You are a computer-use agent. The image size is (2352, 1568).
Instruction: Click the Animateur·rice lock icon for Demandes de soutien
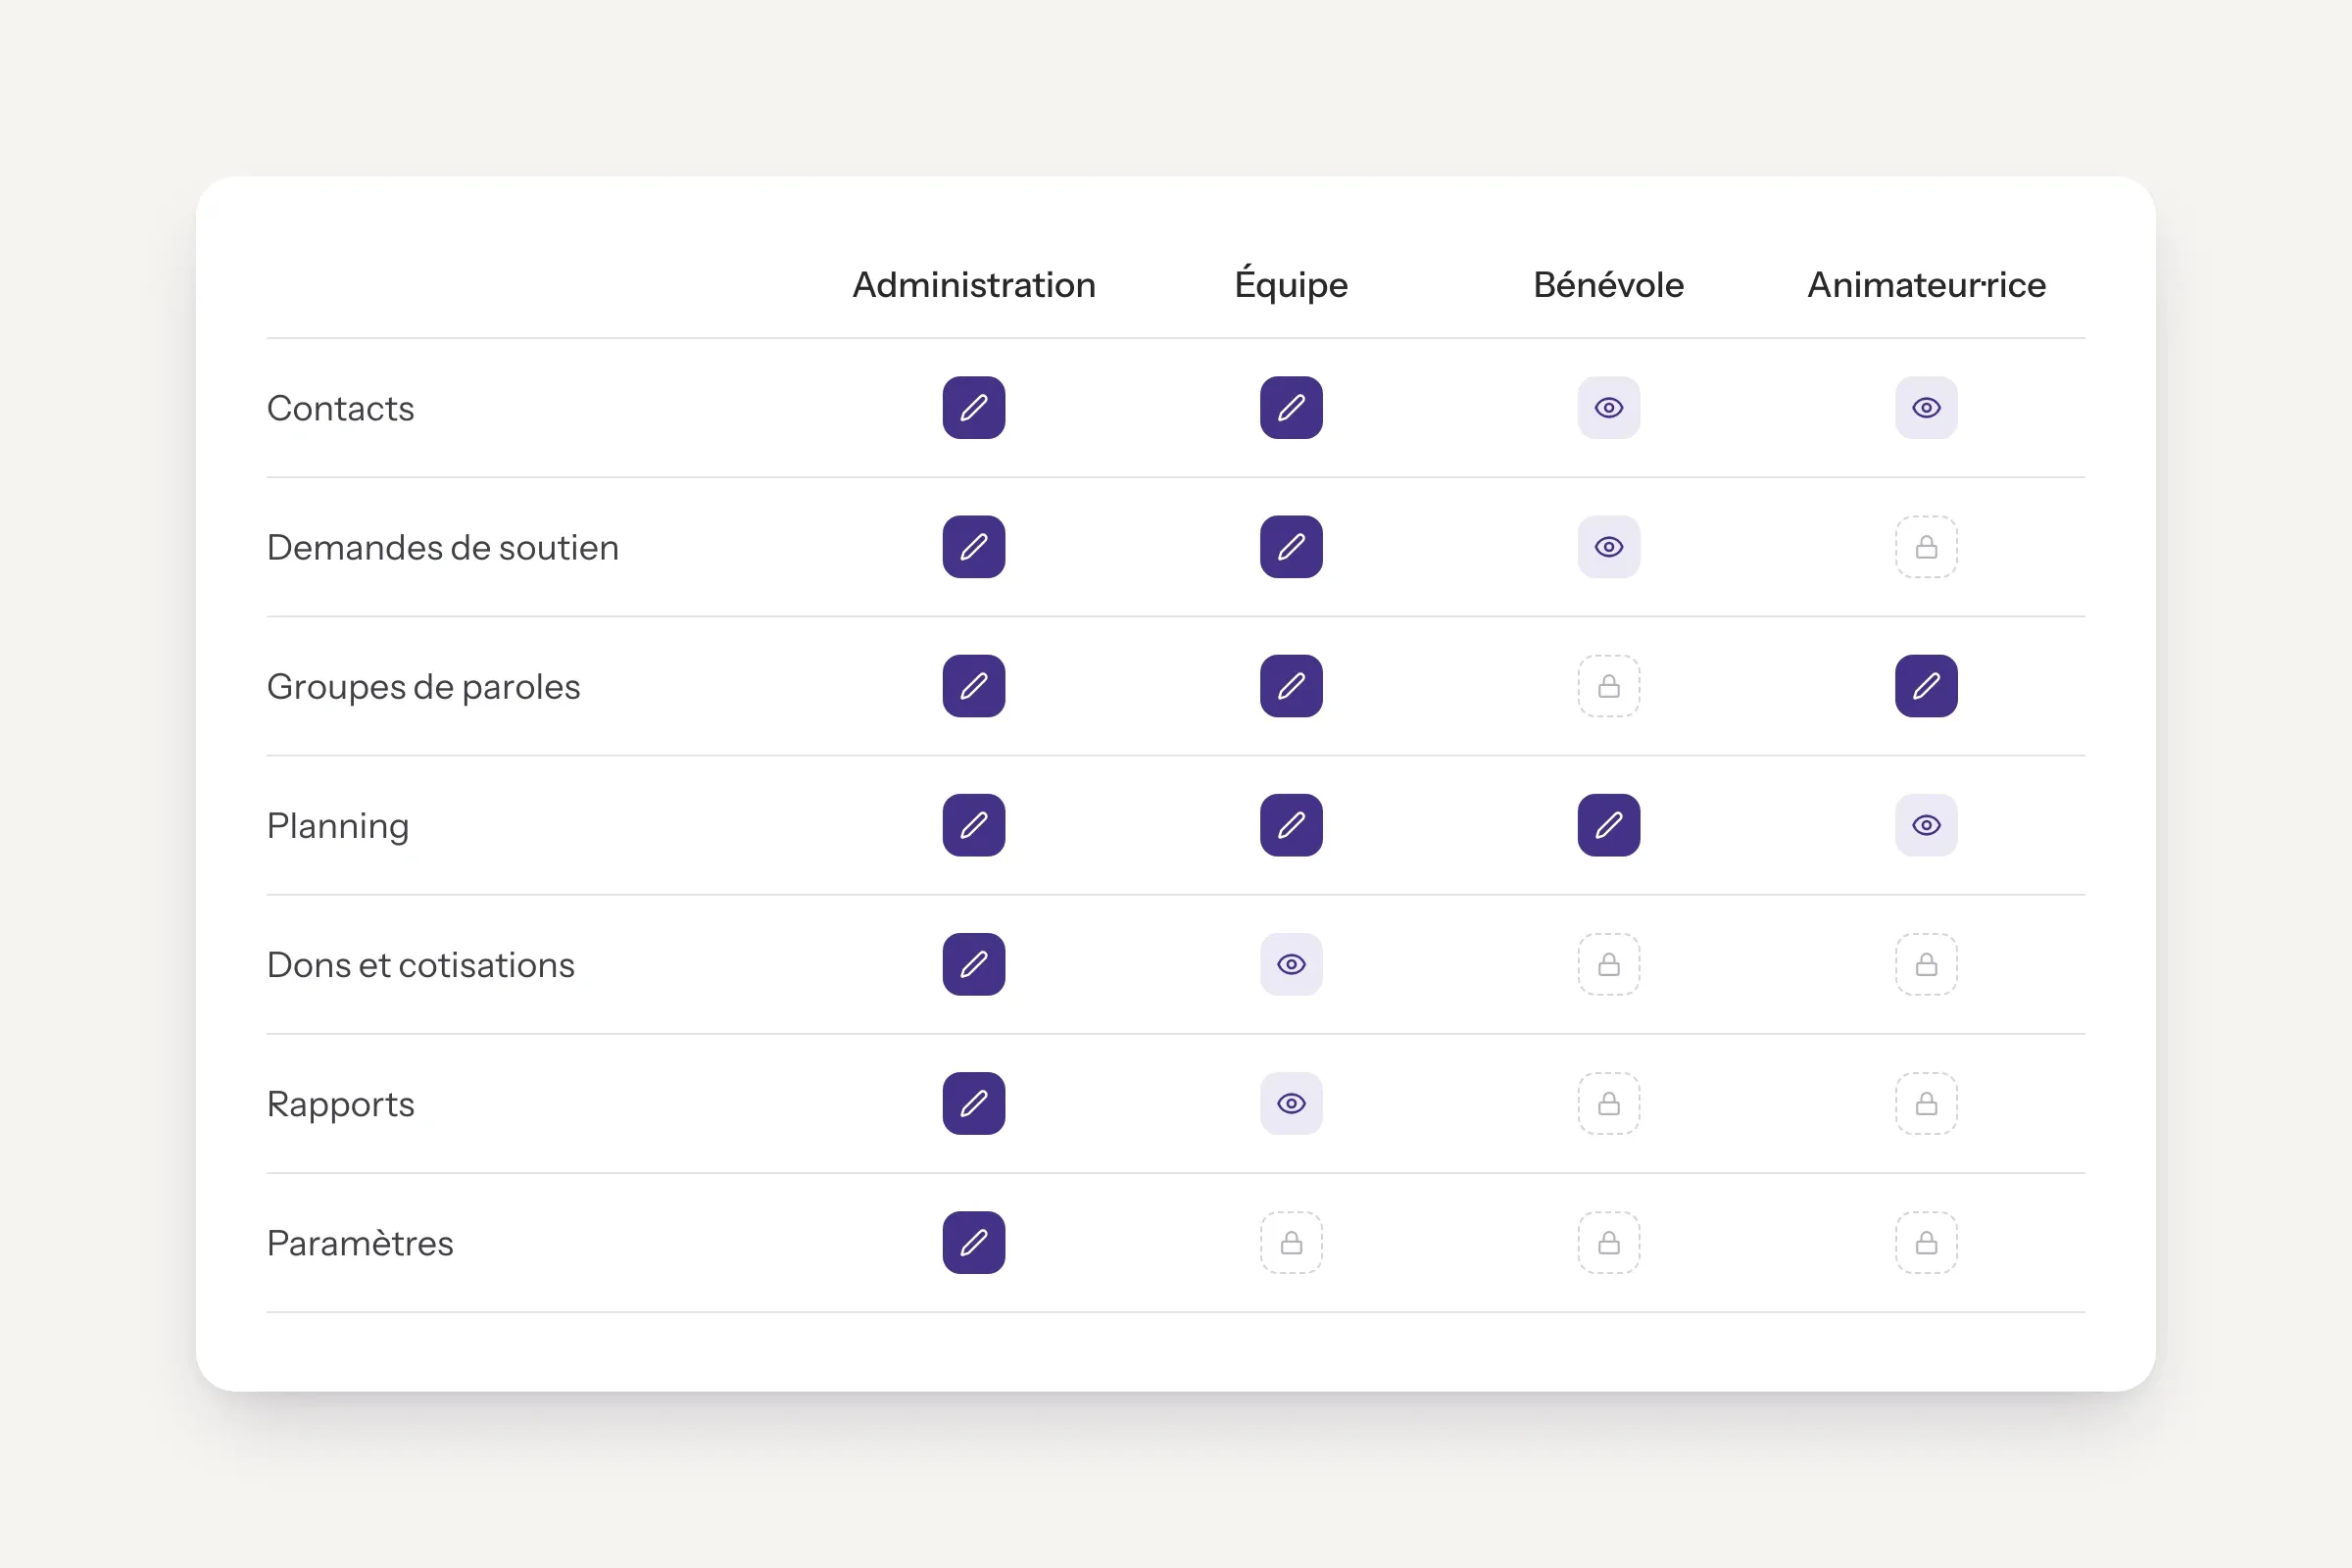click(1926, 546)
